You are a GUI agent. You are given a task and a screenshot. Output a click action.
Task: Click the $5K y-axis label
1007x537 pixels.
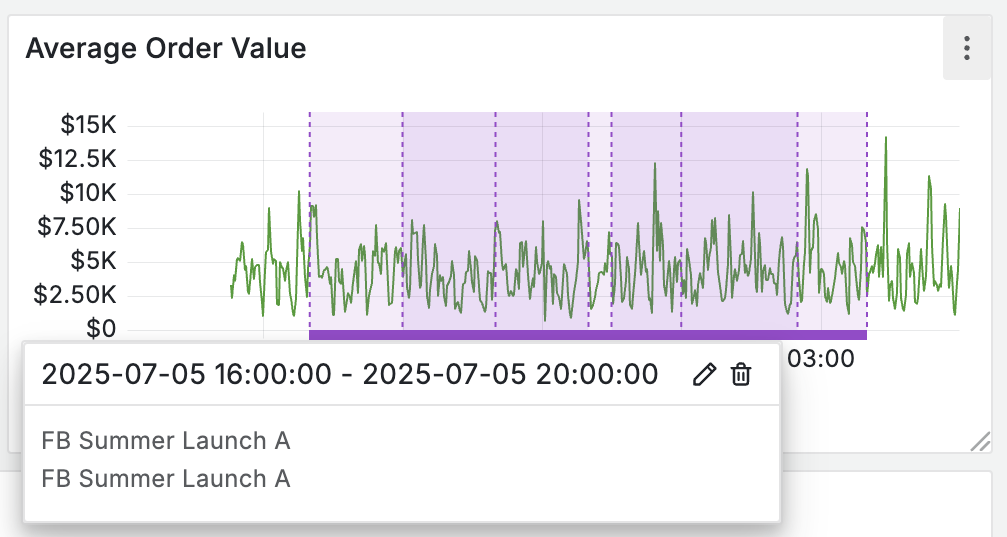(94, 261)
